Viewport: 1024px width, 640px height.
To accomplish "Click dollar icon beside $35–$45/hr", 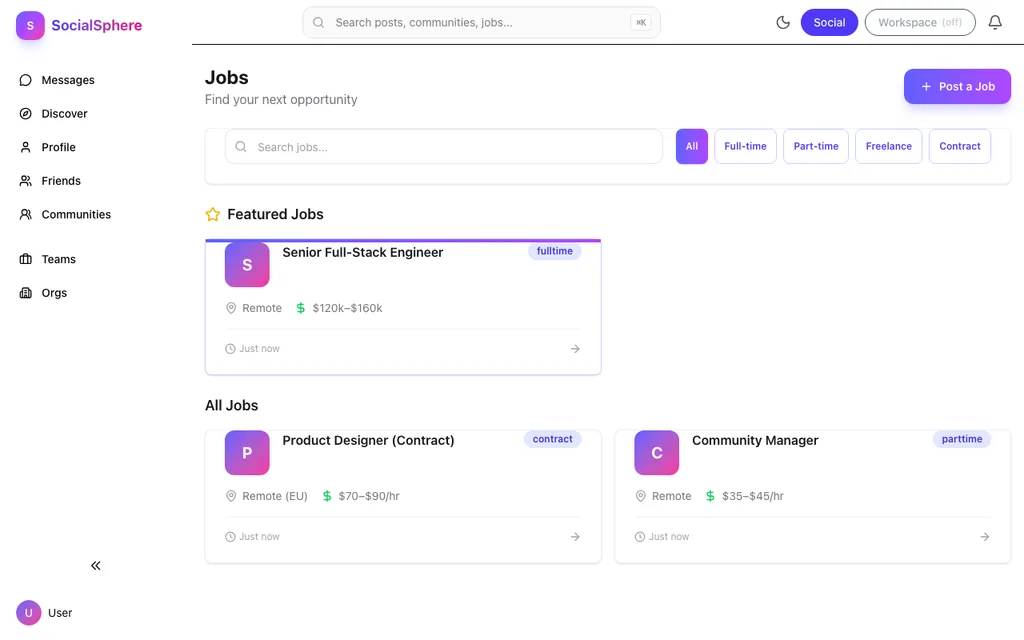I will 710,496.
